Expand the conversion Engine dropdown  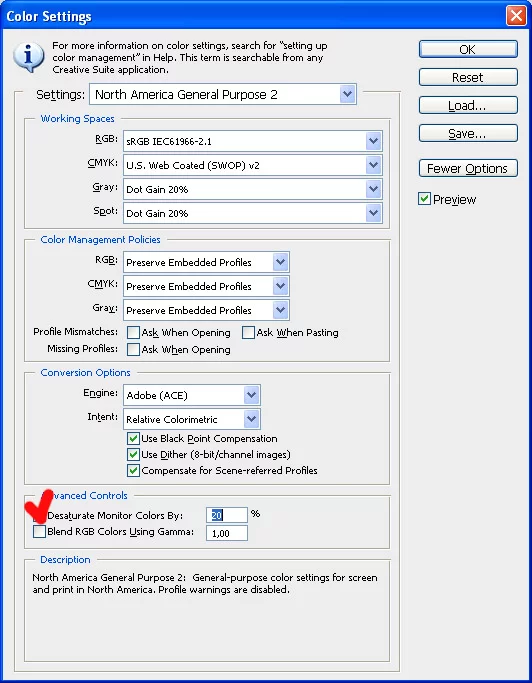point(192,395)
